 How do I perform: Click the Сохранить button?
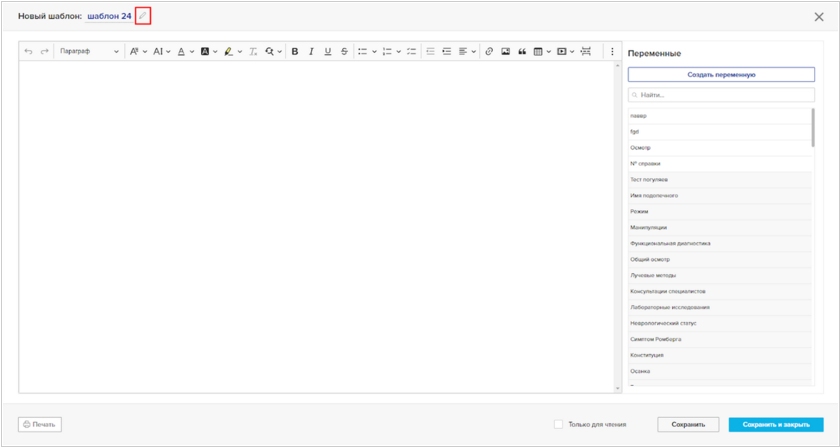point(688,424)
